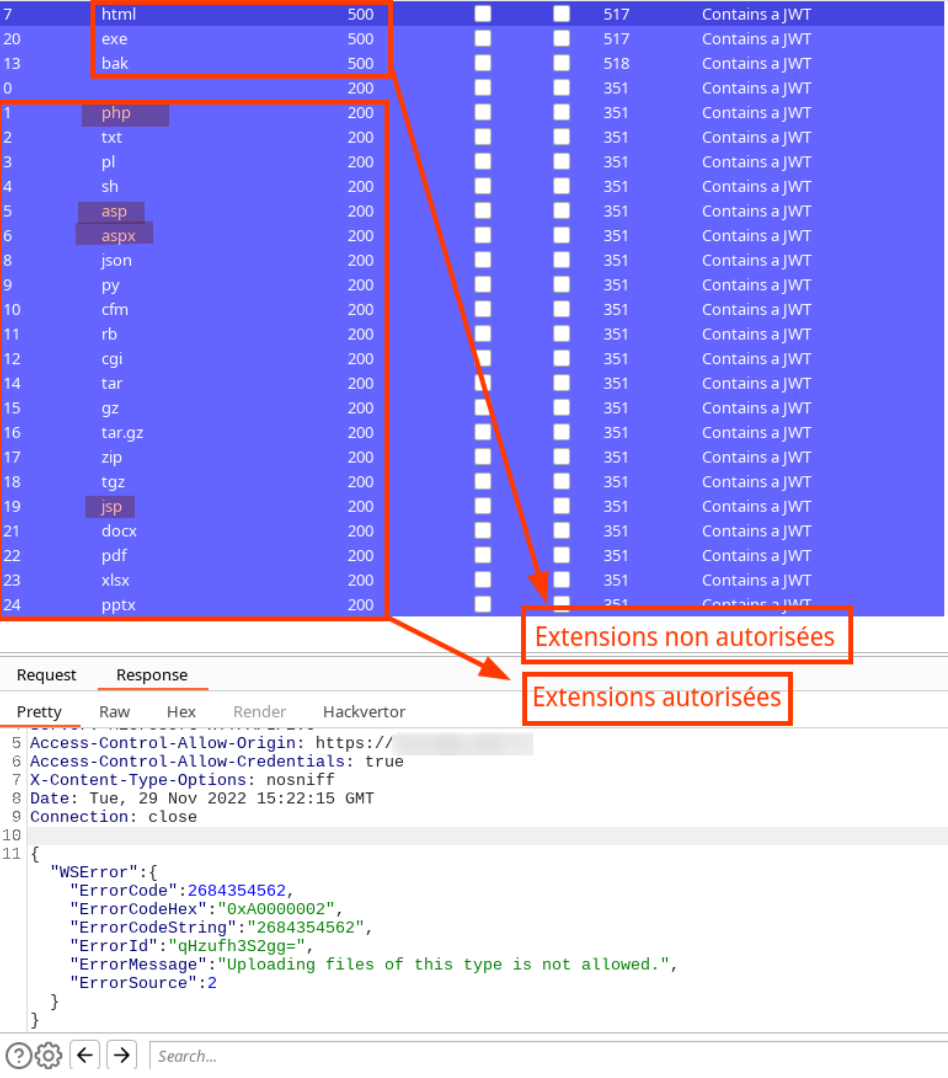
Task: Select the Response tab
Action: [152, 675]
